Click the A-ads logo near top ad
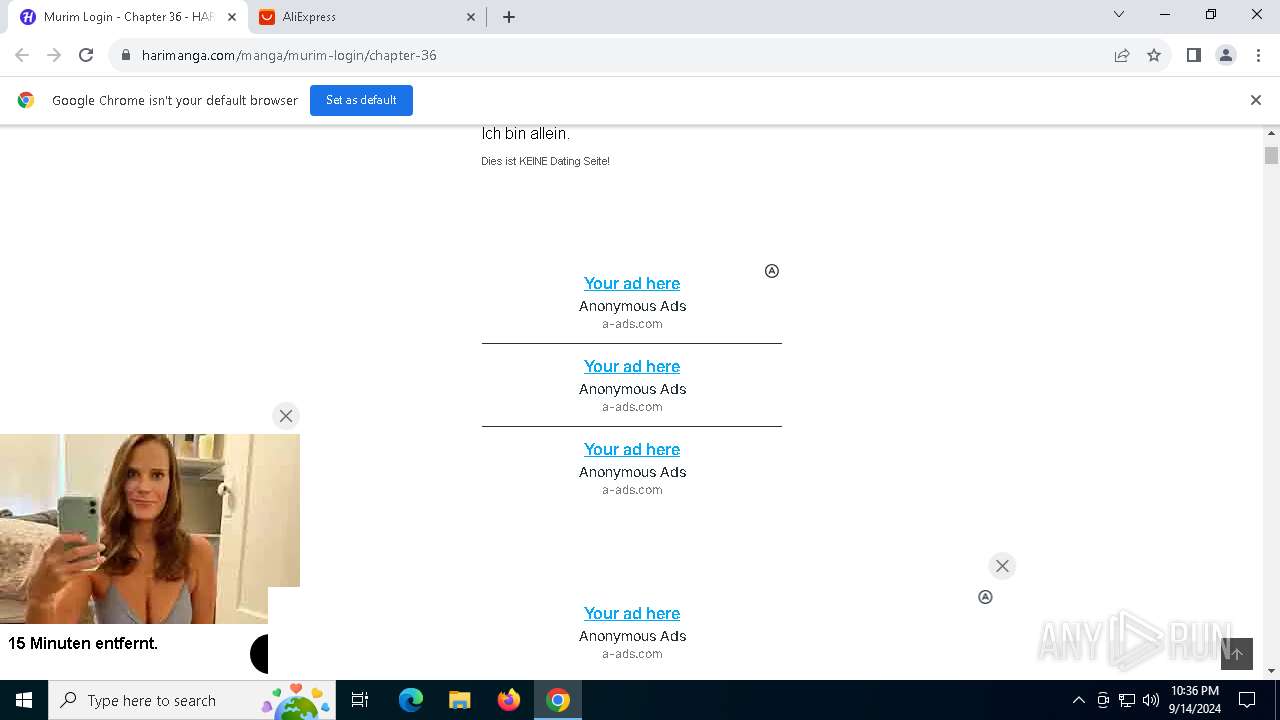The height and width of the screenshot is (720, 1280). (772, 271)
